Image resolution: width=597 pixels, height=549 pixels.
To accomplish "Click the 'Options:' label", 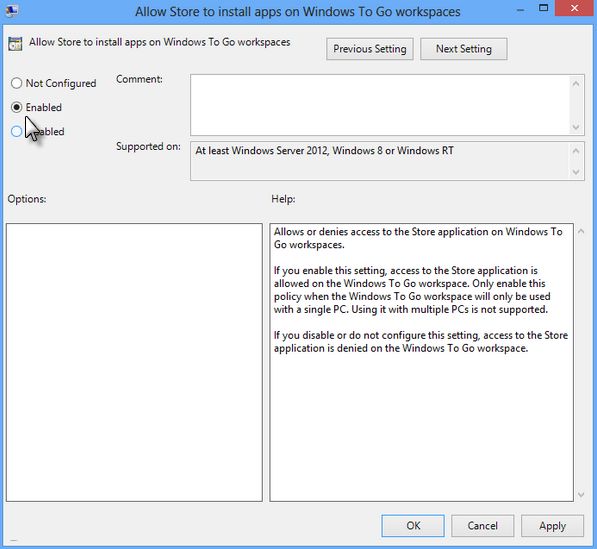I will tap(27, 199).
